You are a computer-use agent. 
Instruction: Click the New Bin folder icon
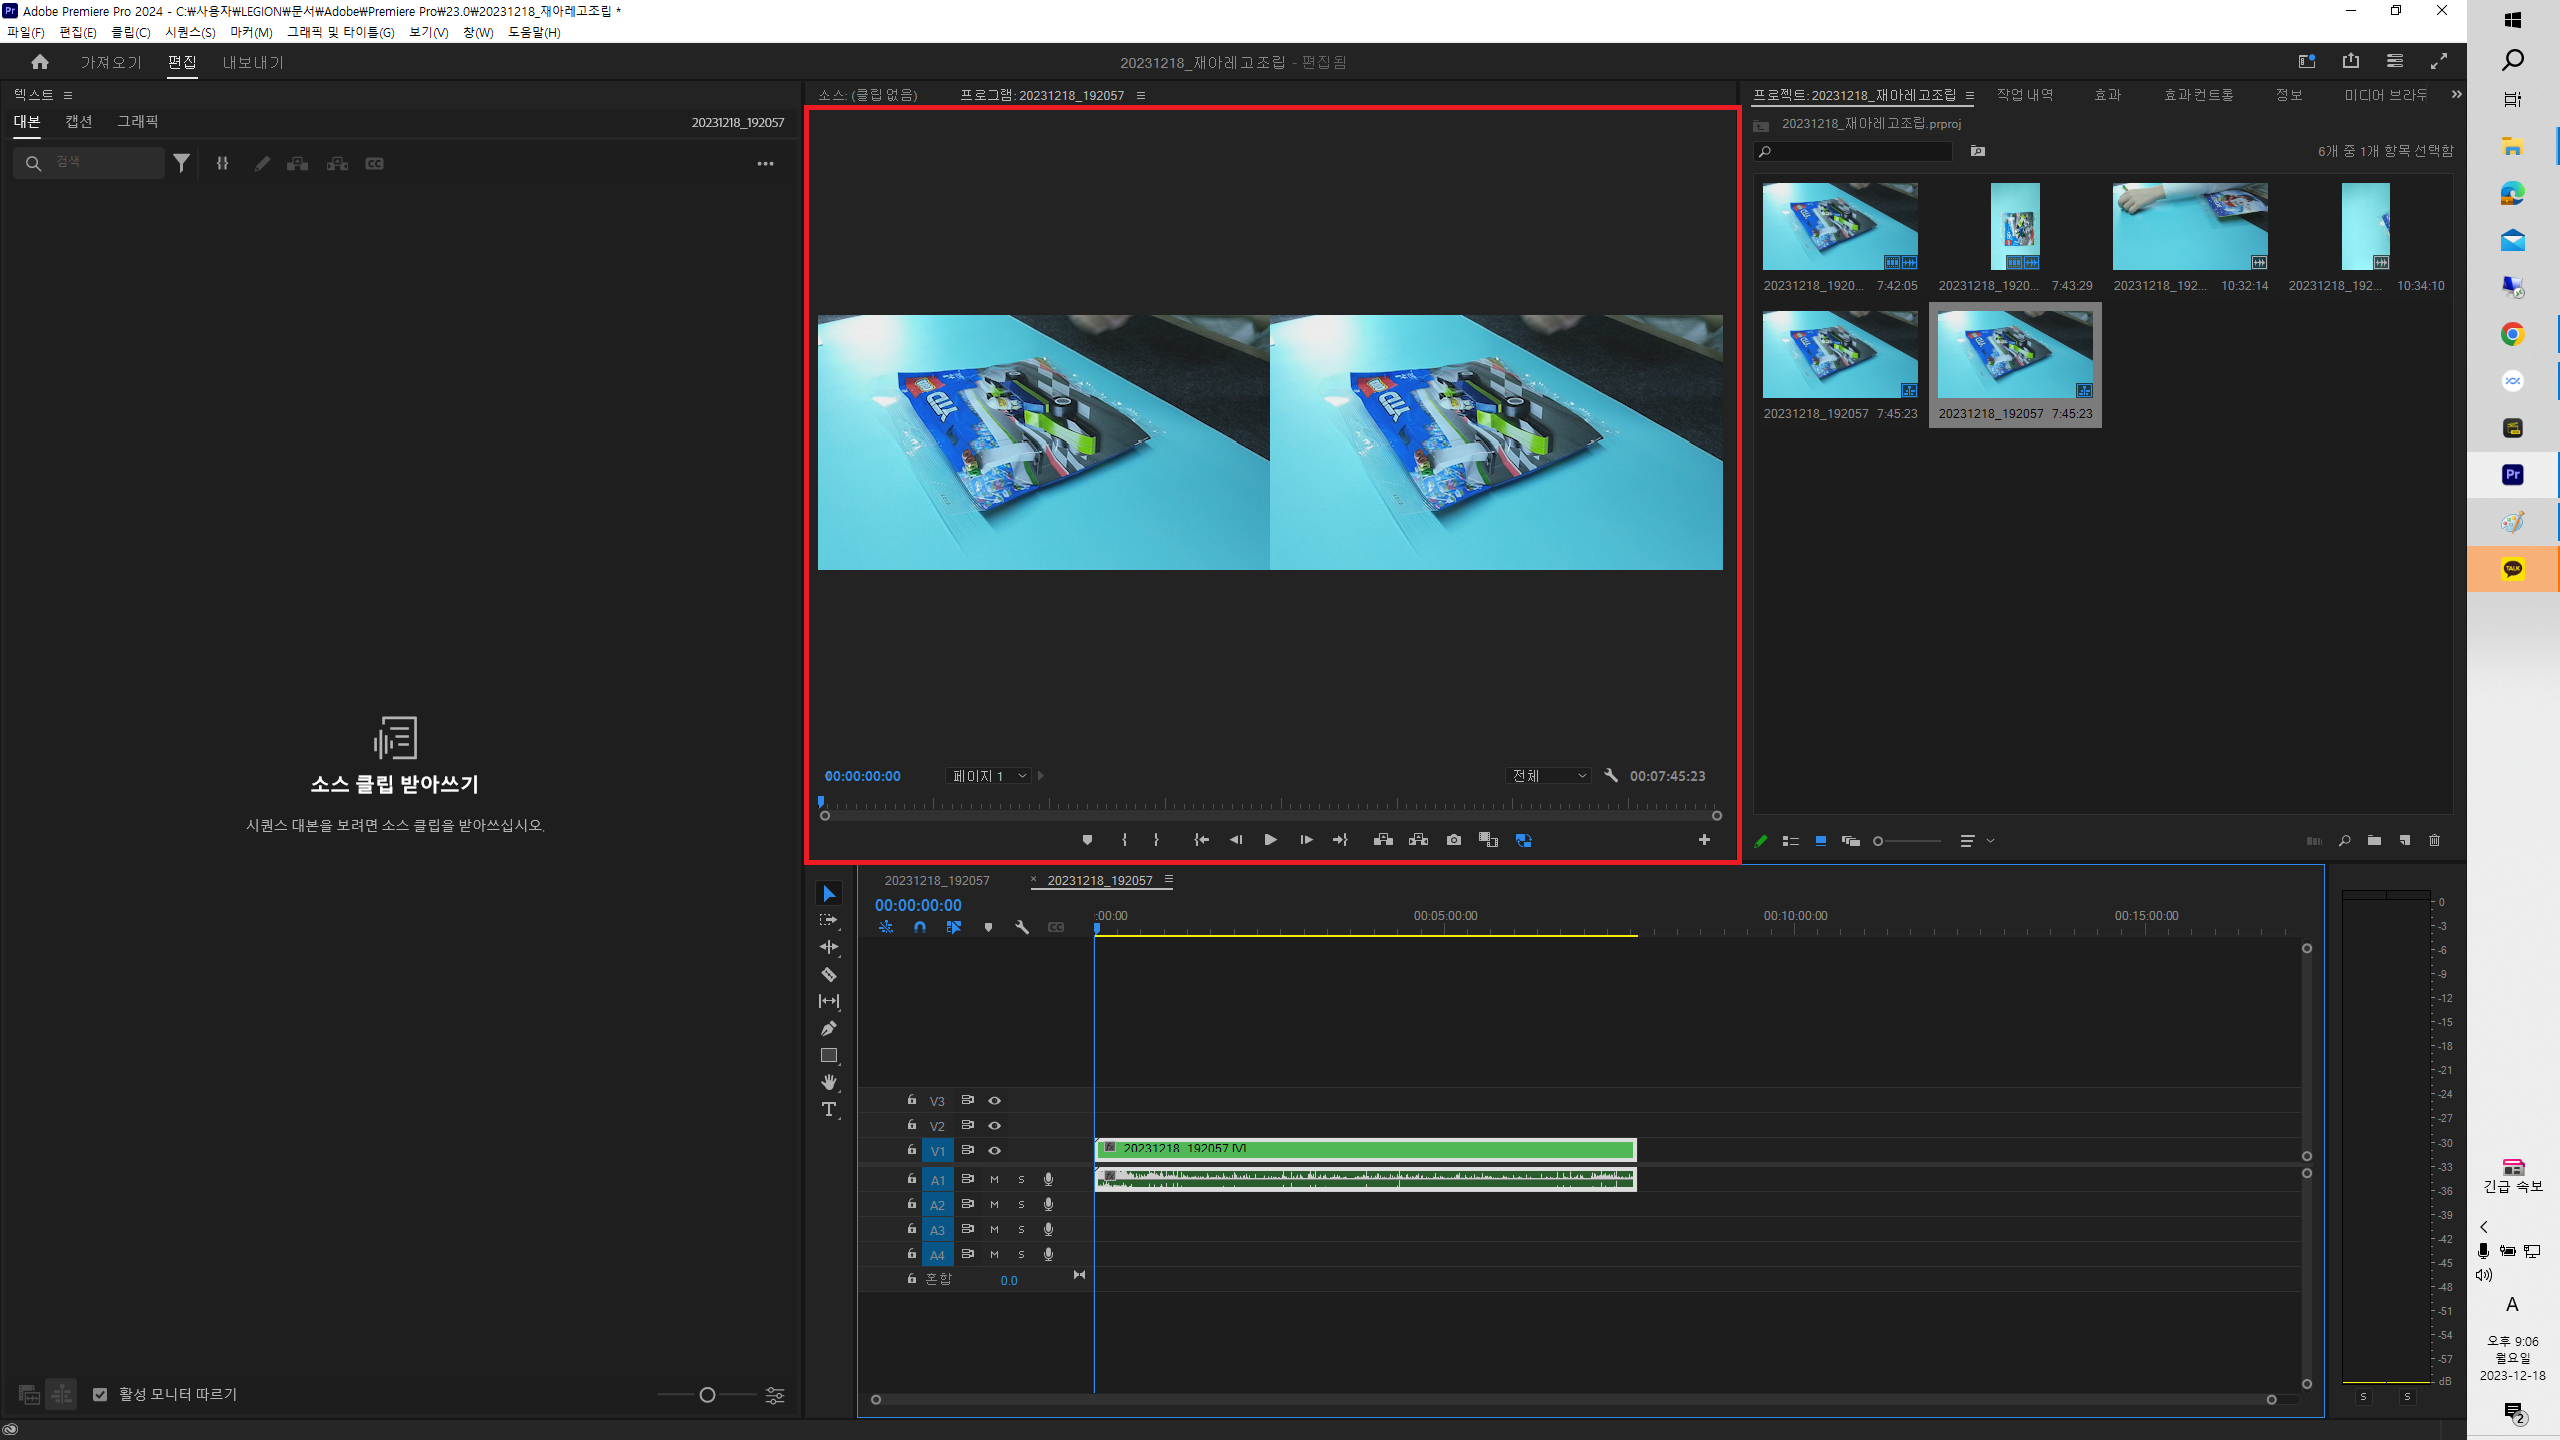coord(2374,841)
